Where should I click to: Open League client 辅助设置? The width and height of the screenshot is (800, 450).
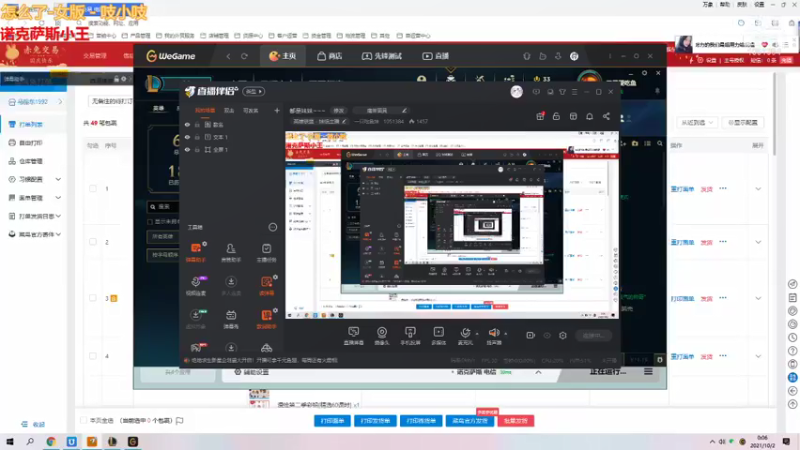click(x=251, y=372)
